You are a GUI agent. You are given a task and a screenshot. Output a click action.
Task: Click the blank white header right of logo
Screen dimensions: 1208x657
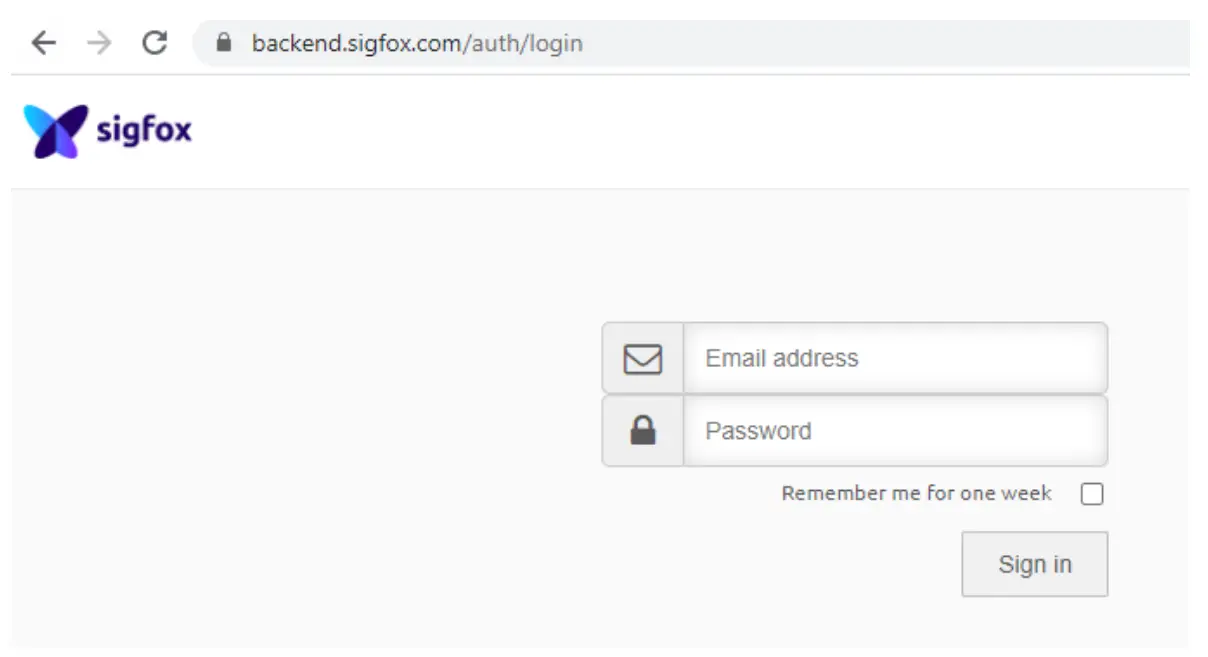pyautogui.click(x=700, y=131)
